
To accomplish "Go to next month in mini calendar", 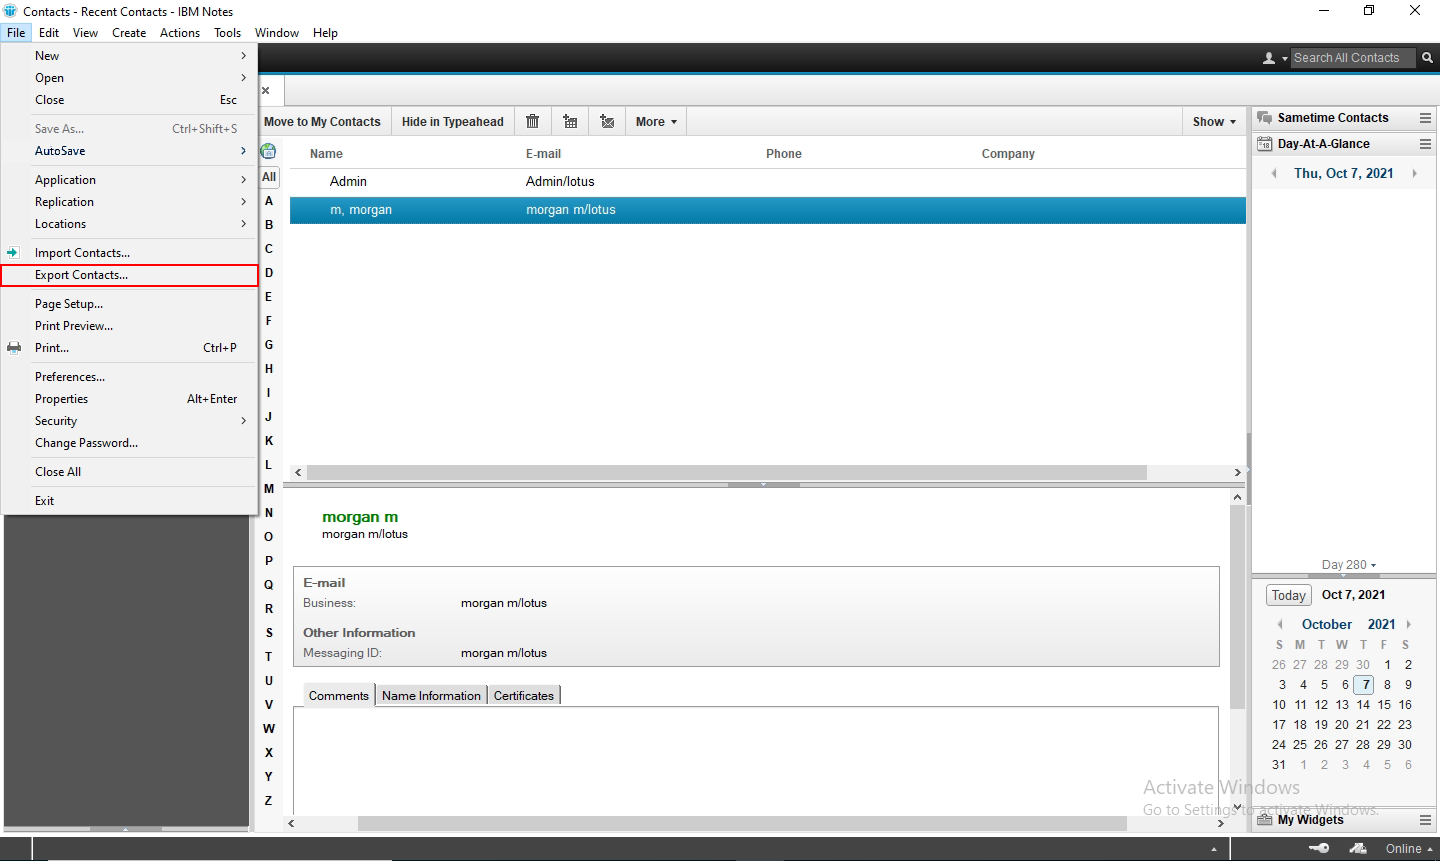I will [x=1409, y=624].
